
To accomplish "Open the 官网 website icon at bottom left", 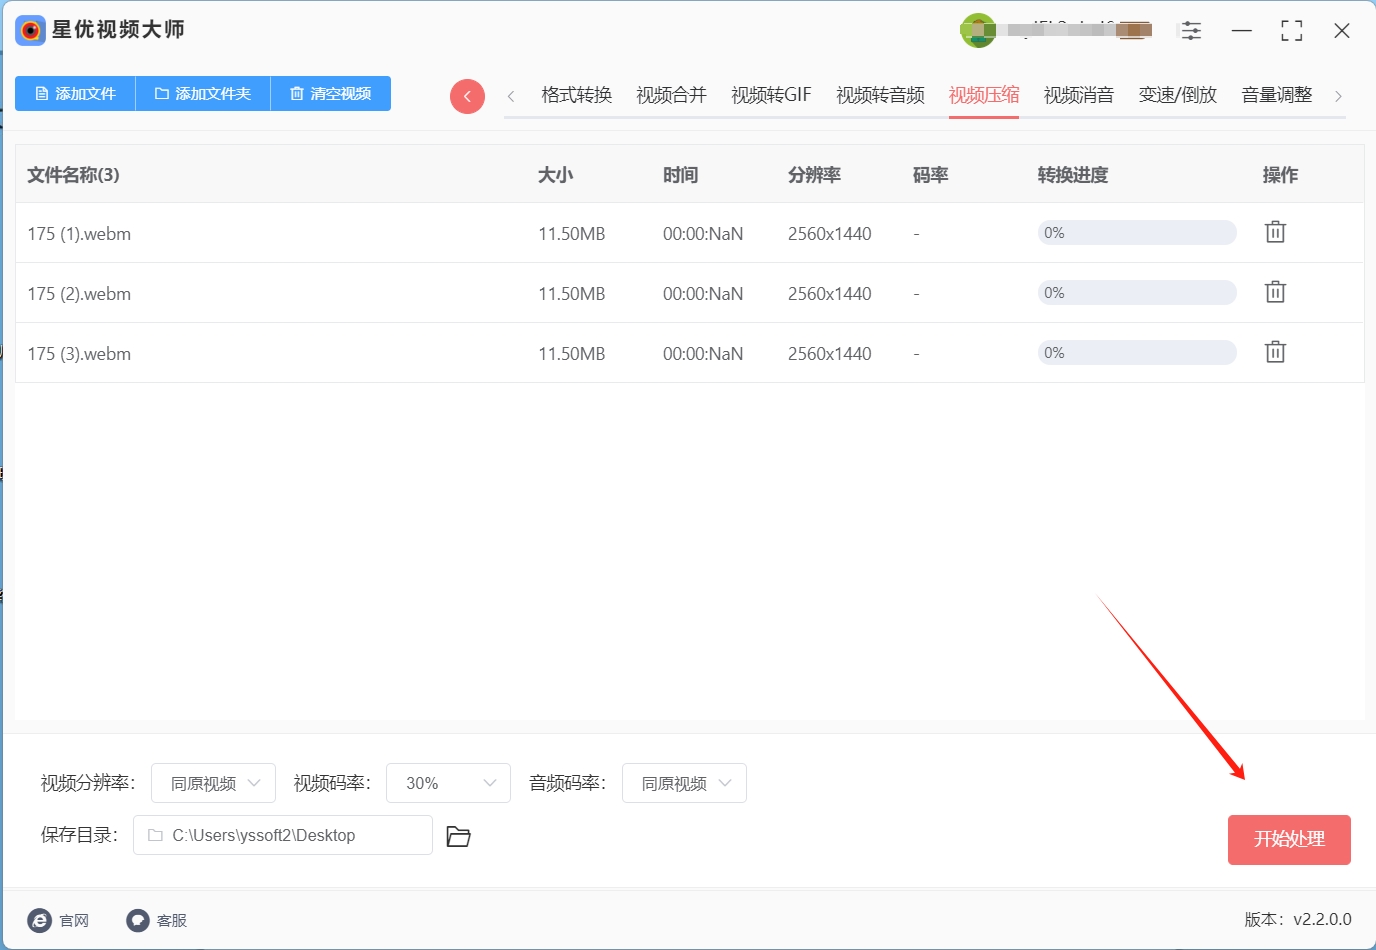I will (38, 920).
